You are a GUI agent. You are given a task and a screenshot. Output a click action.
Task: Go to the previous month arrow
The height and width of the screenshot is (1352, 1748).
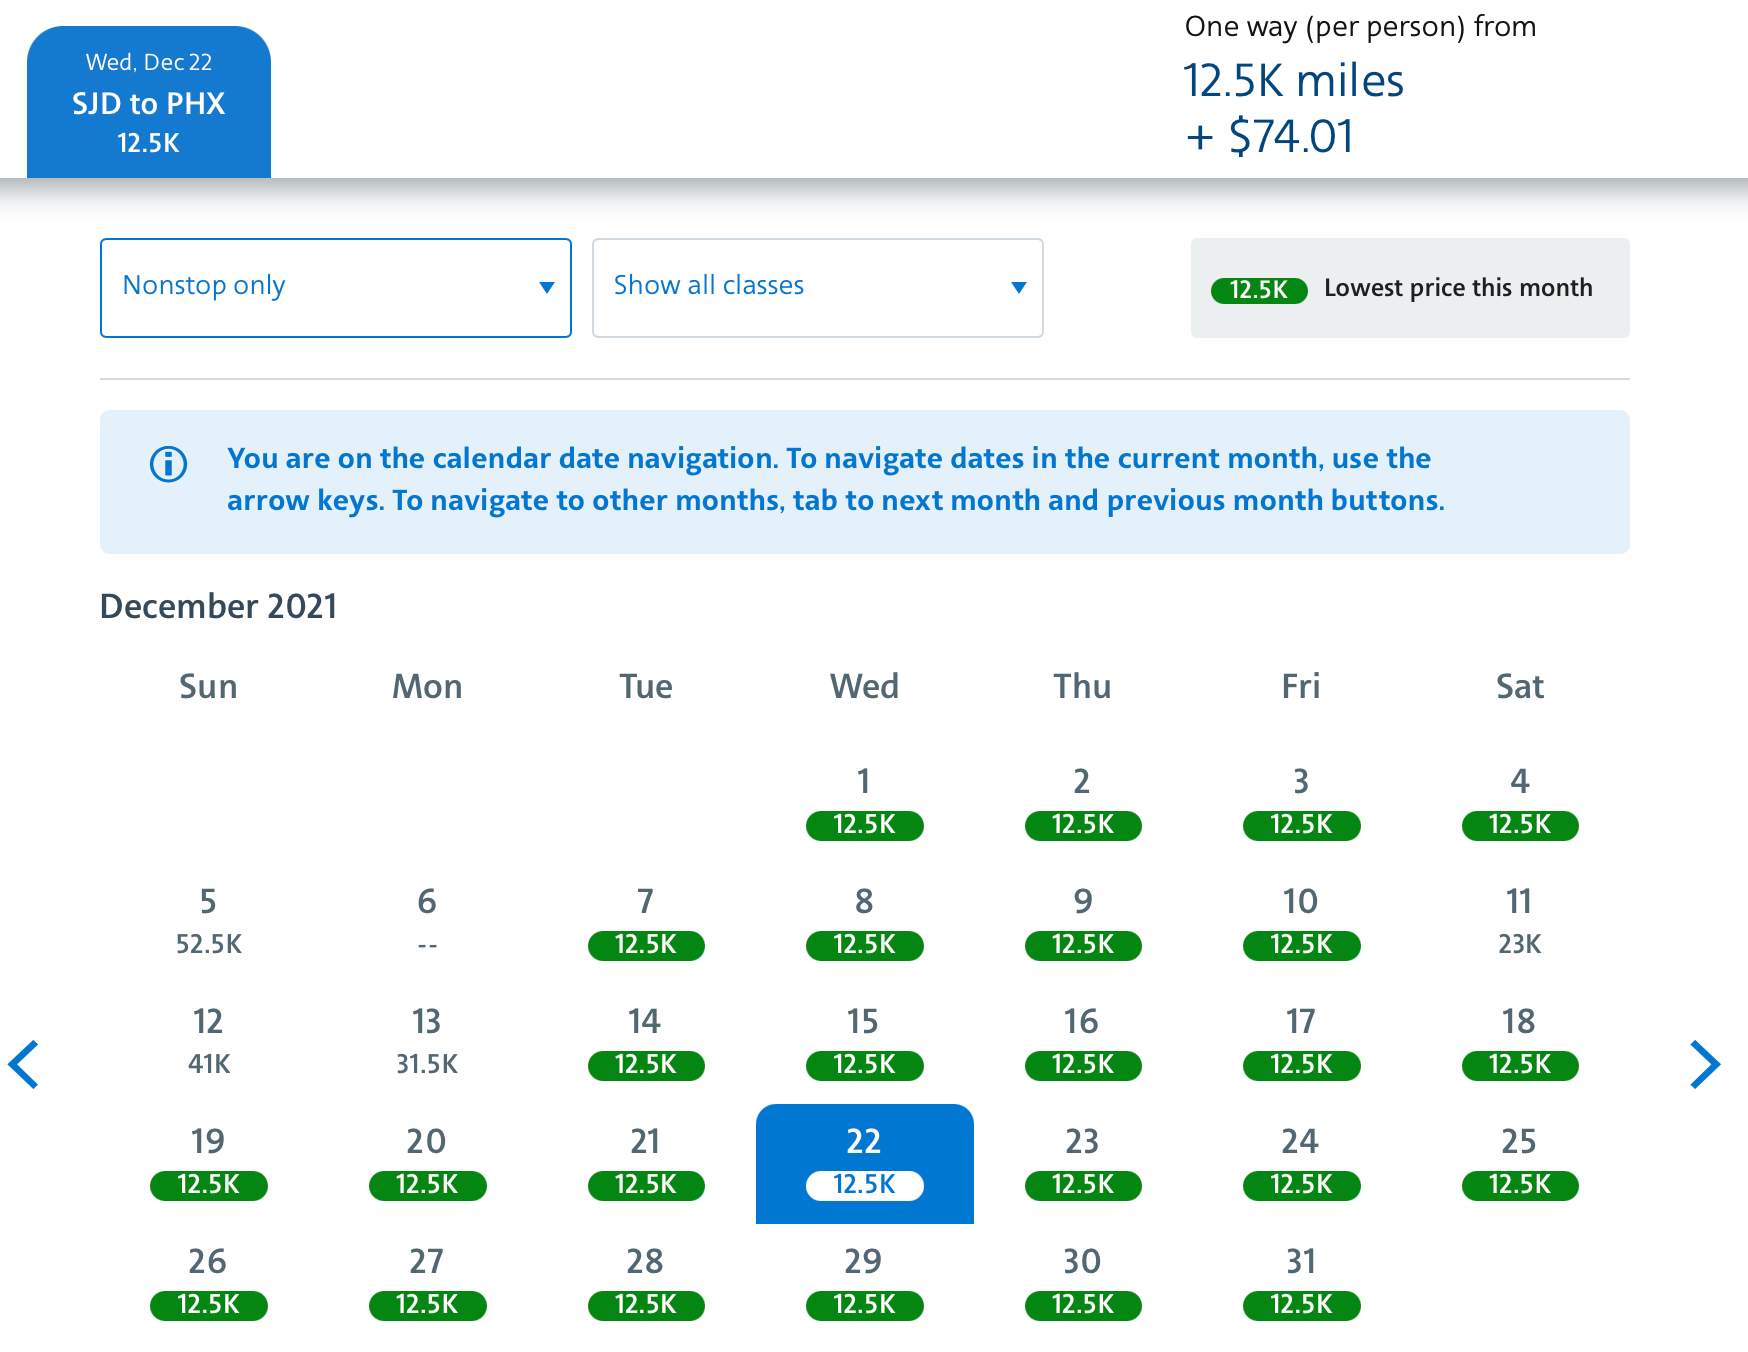pos(24,1064)
